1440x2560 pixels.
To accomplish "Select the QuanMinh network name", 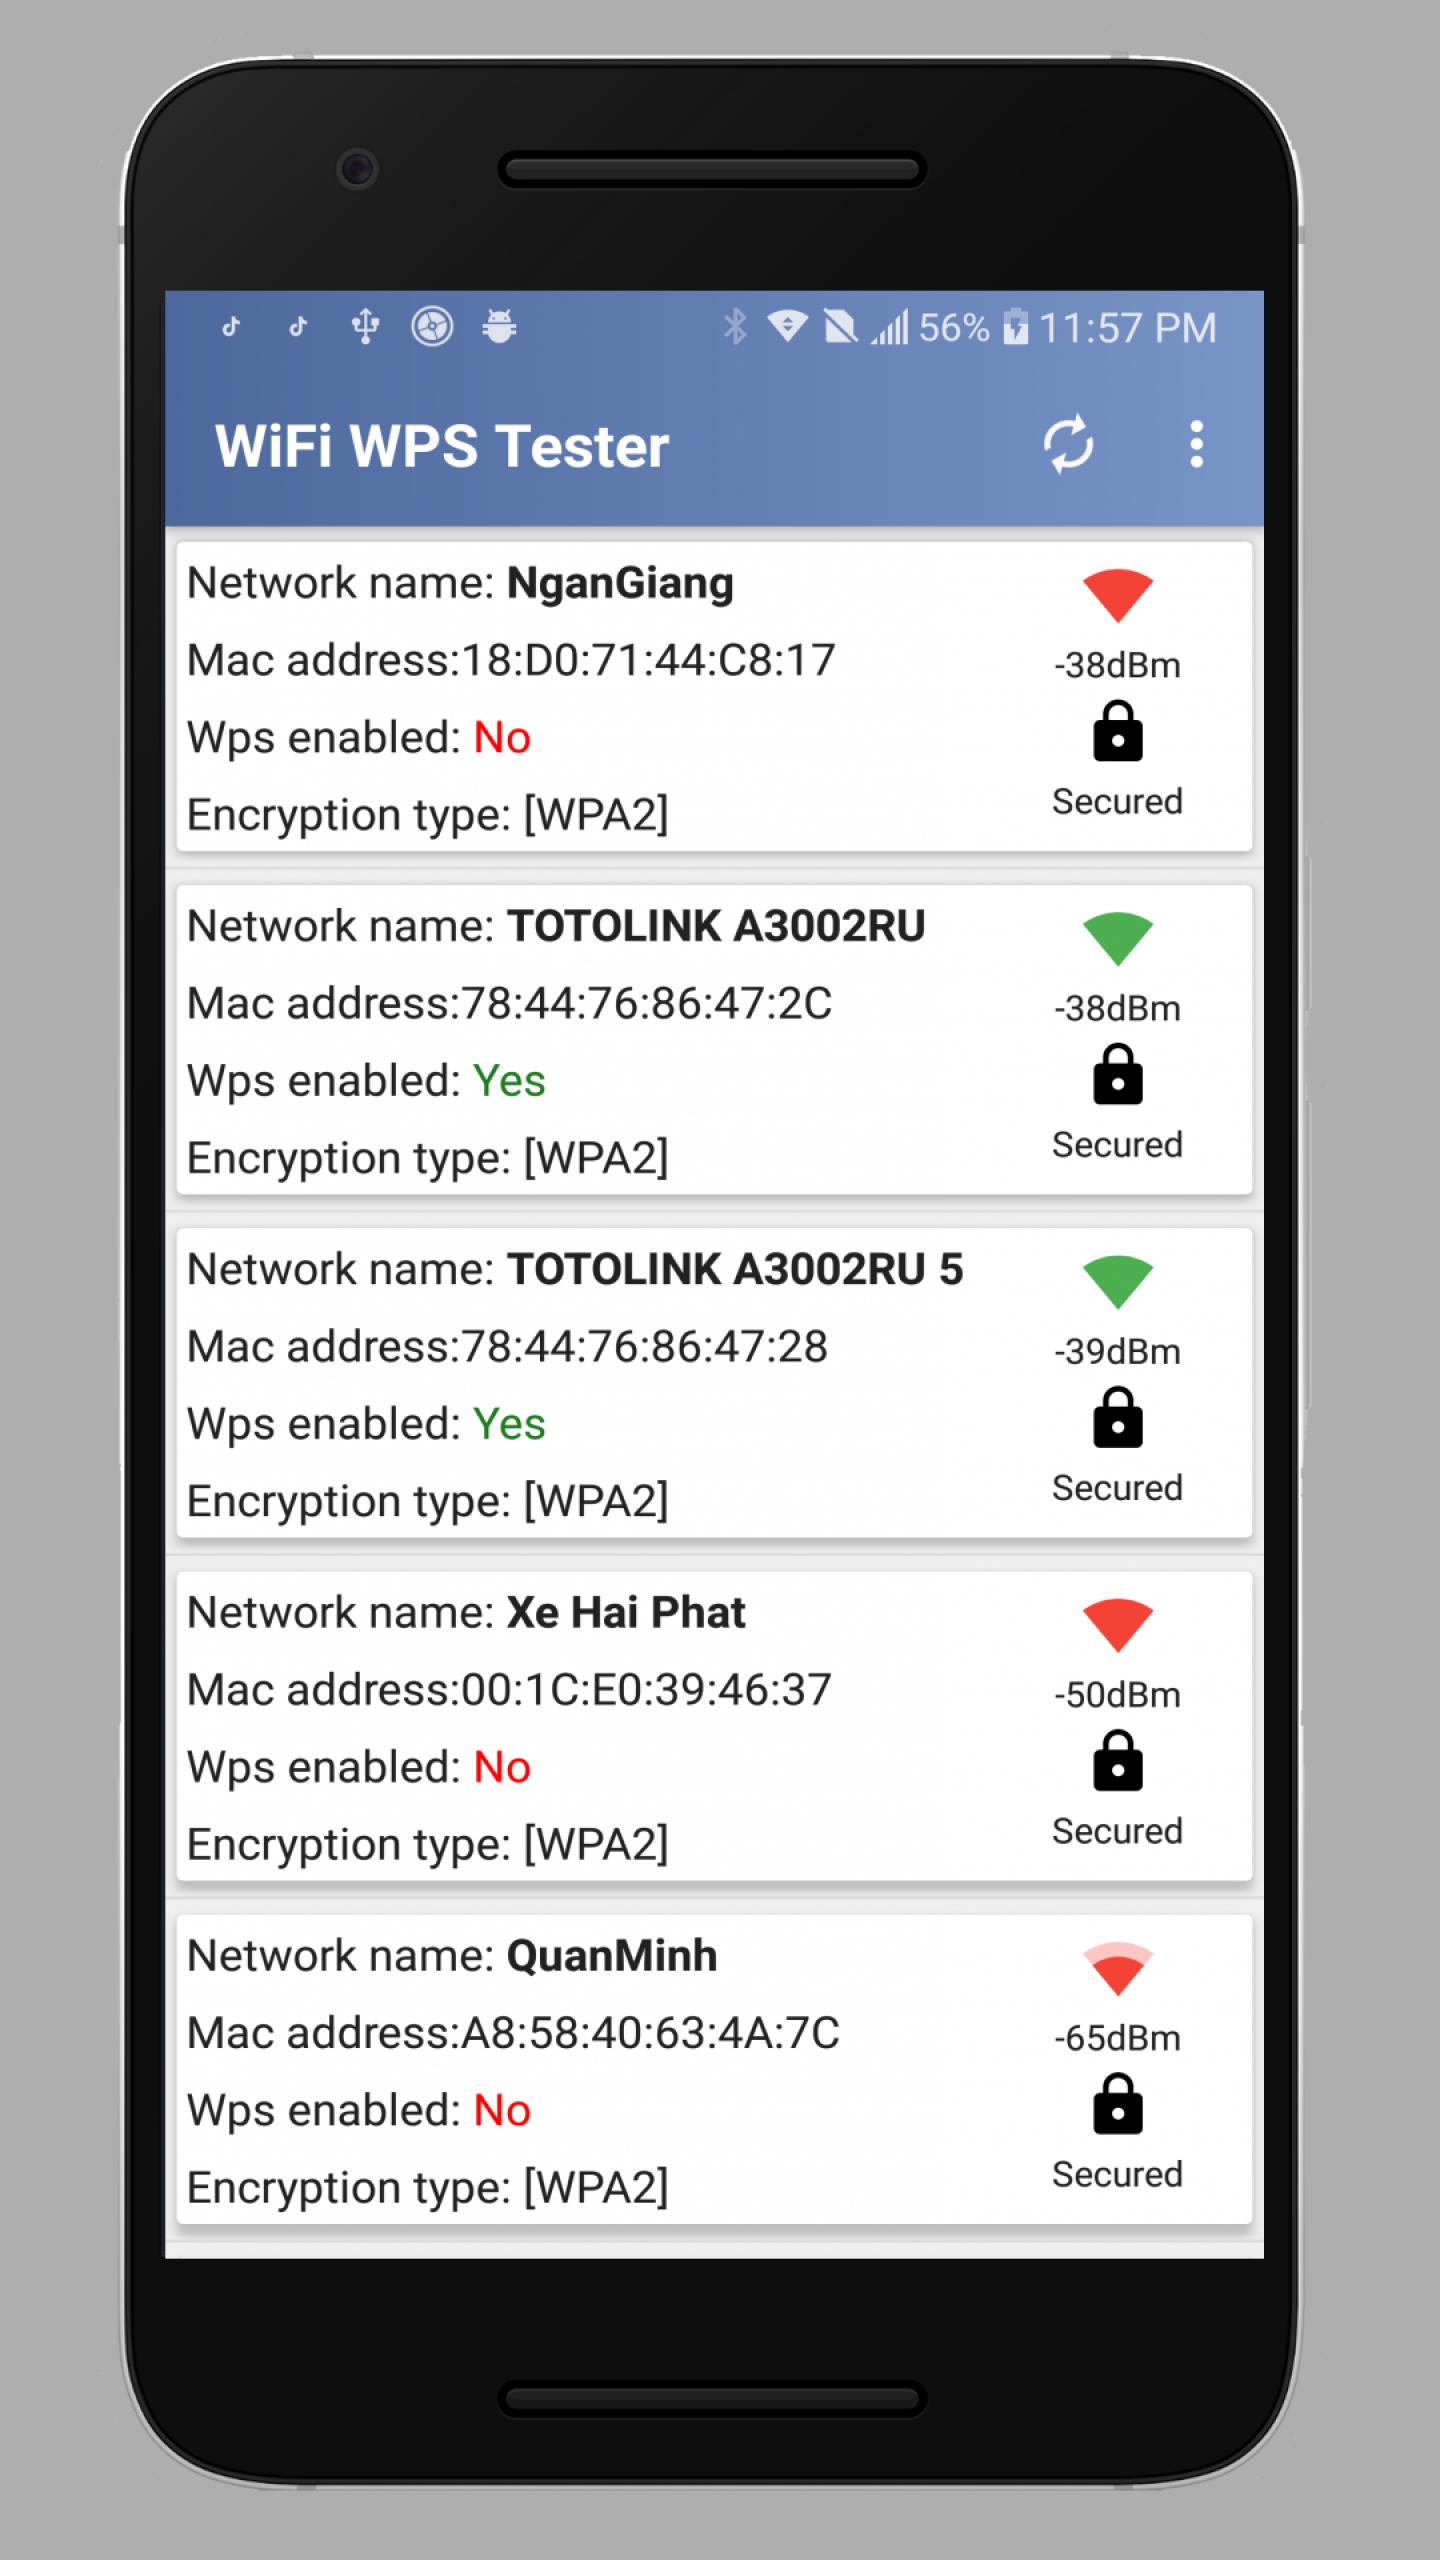I will click(x=612, y=1955).
